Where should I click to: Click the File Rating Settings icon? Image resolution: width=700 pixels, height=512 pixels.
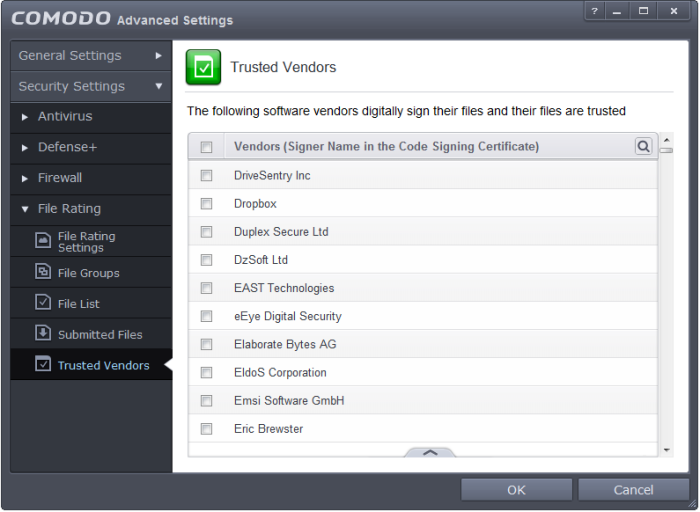click(x=43, y=240)
